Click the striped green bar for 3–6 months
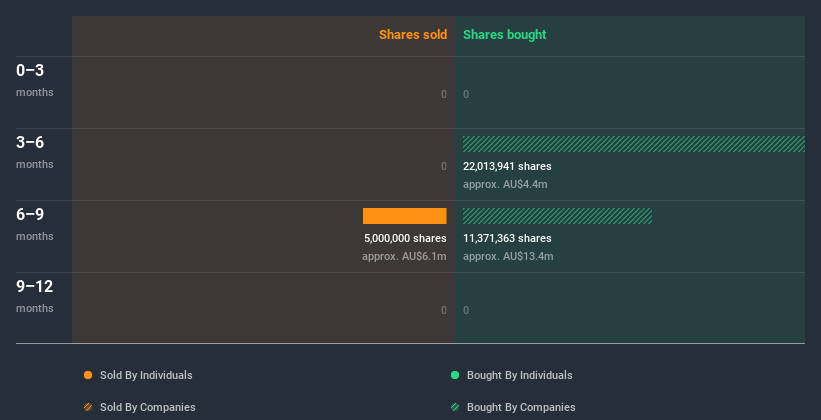The image size is (821, 420). click(634, 144)
